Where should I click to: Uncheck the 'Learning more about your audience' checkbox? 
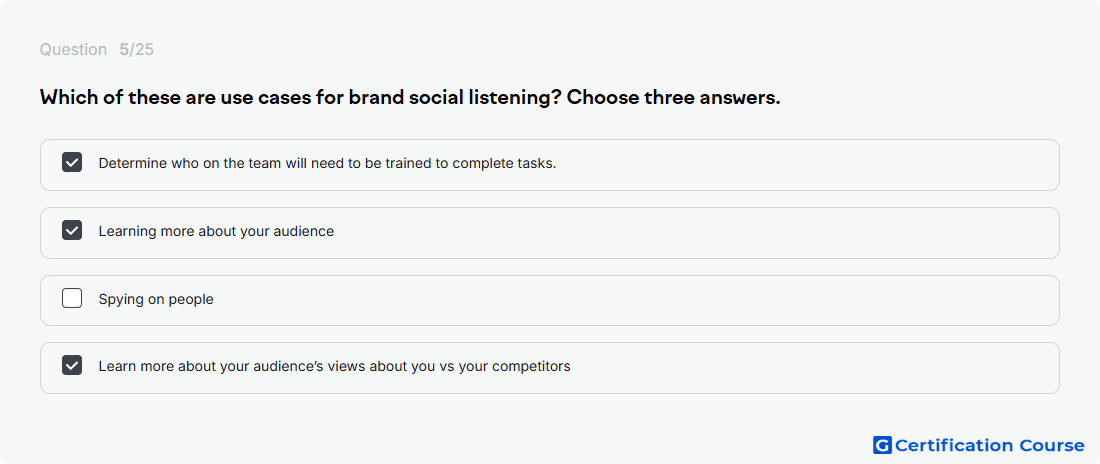tap(72, 230)
